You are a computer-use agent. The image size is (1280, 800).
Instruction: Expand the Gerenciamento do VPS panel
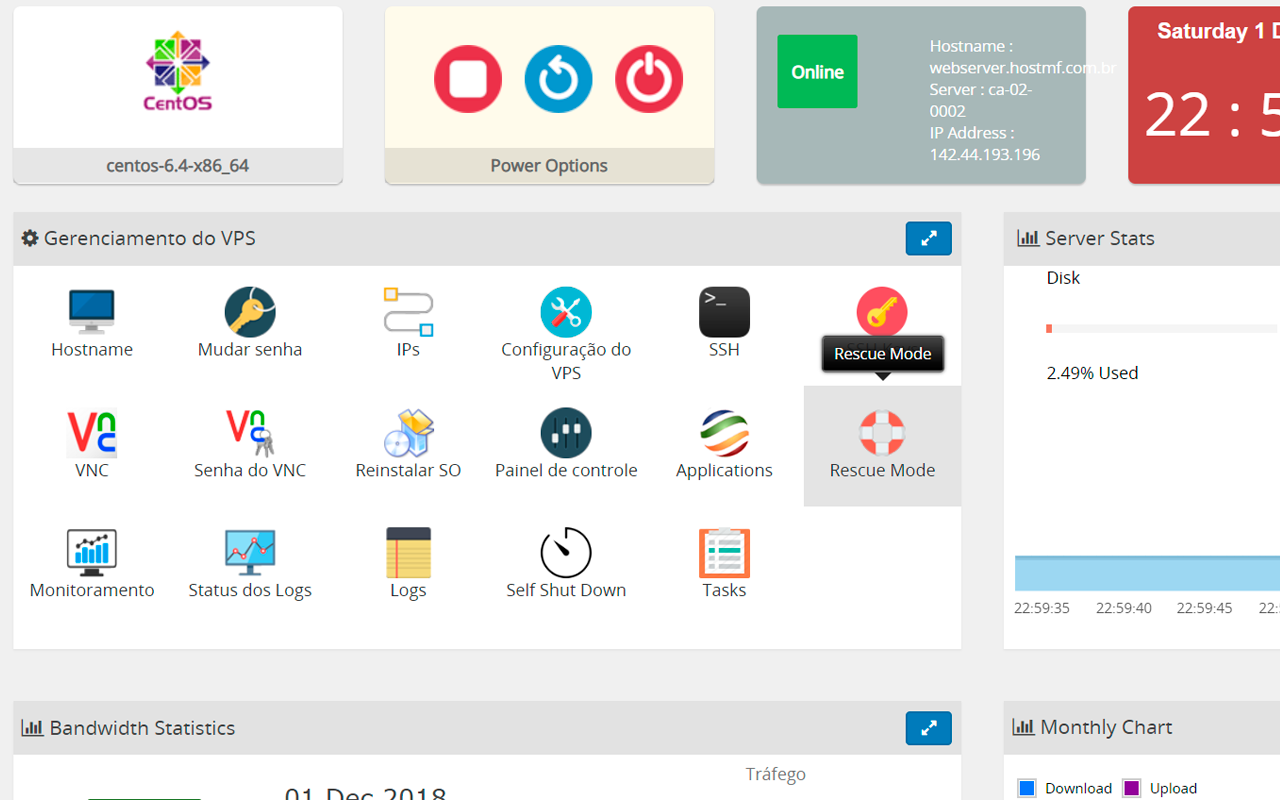coord(929,238)
